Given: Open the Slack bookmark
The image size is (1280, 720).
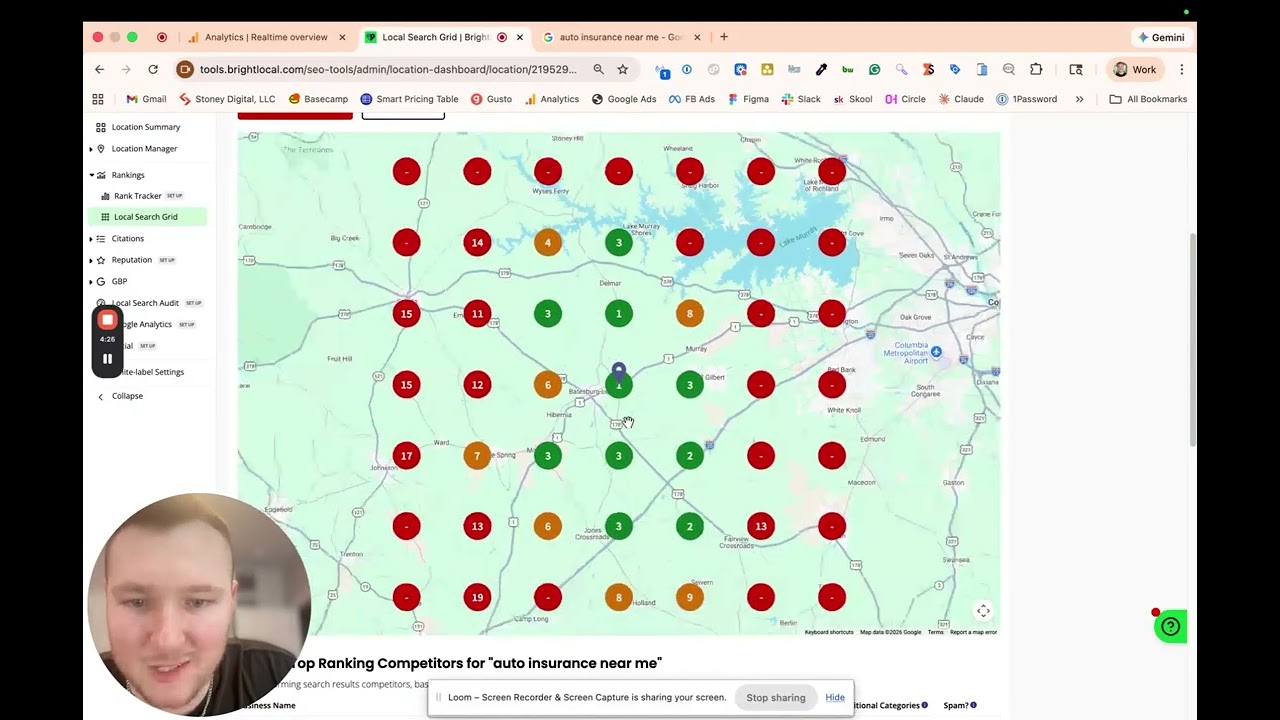Looking at the screenshot, I should 801,99.
